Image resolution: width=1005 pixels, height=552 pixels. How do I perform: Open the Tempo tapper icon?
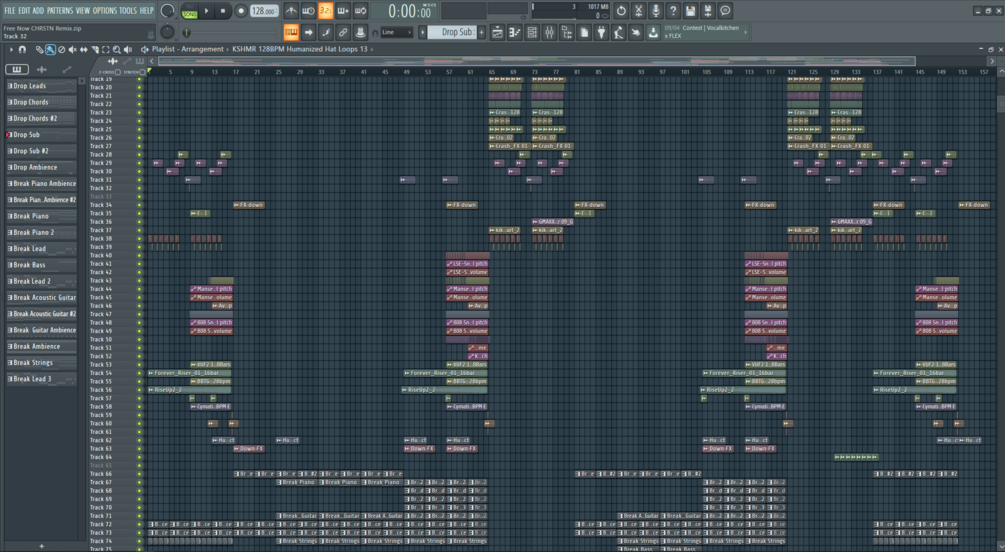pyautogui.click(x=619, y=32)
